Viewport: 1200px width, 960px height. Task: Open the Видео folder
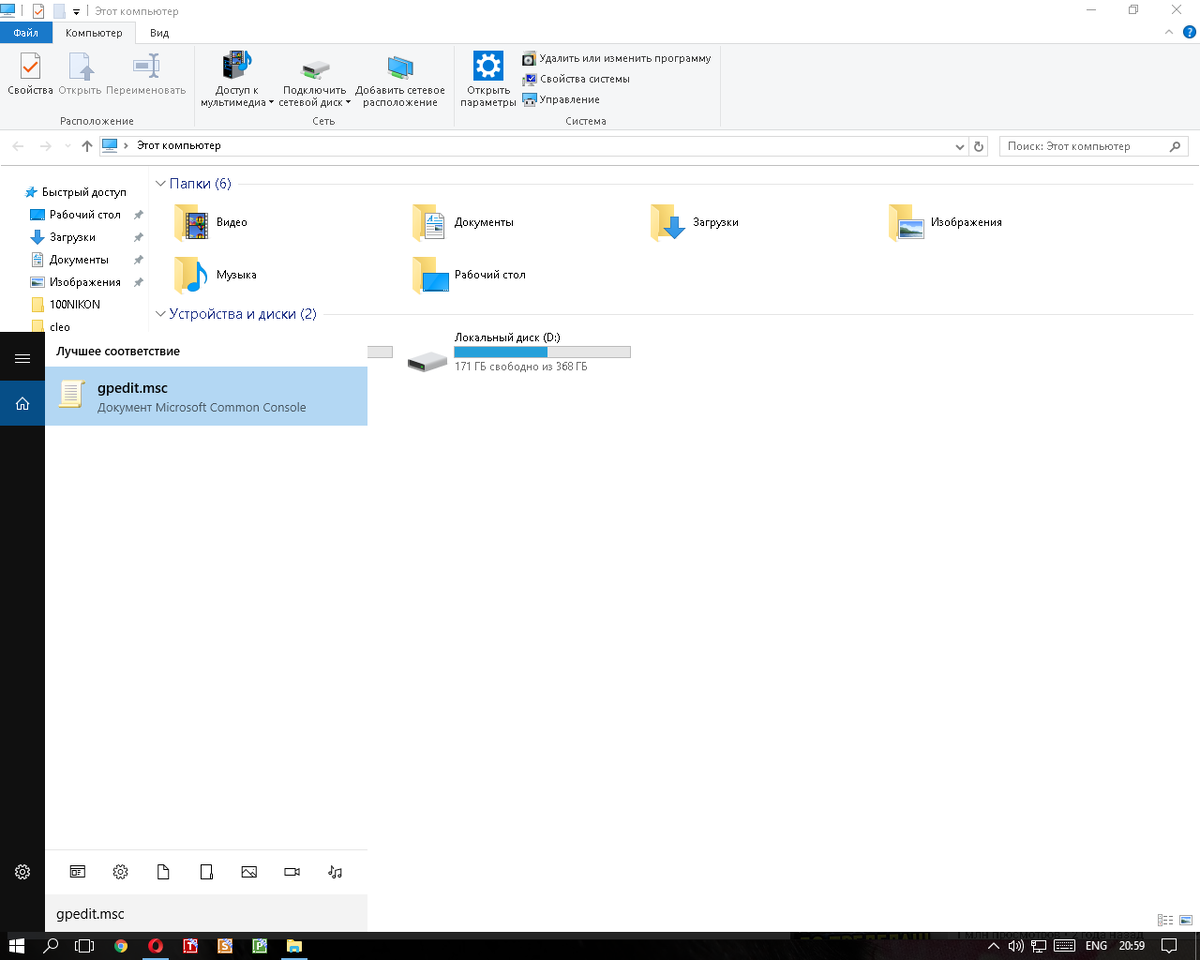tap(211, 222)
